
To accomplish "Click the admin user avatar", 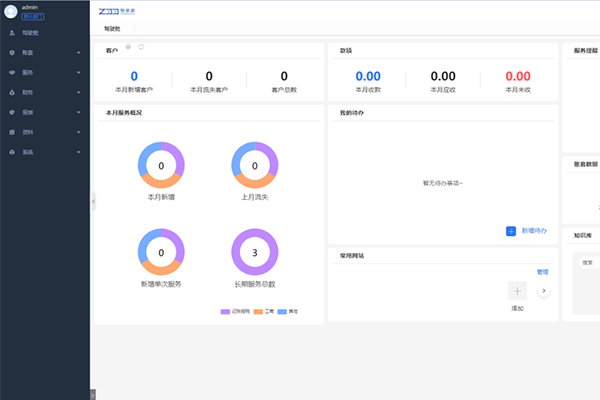I will point(11,12).
